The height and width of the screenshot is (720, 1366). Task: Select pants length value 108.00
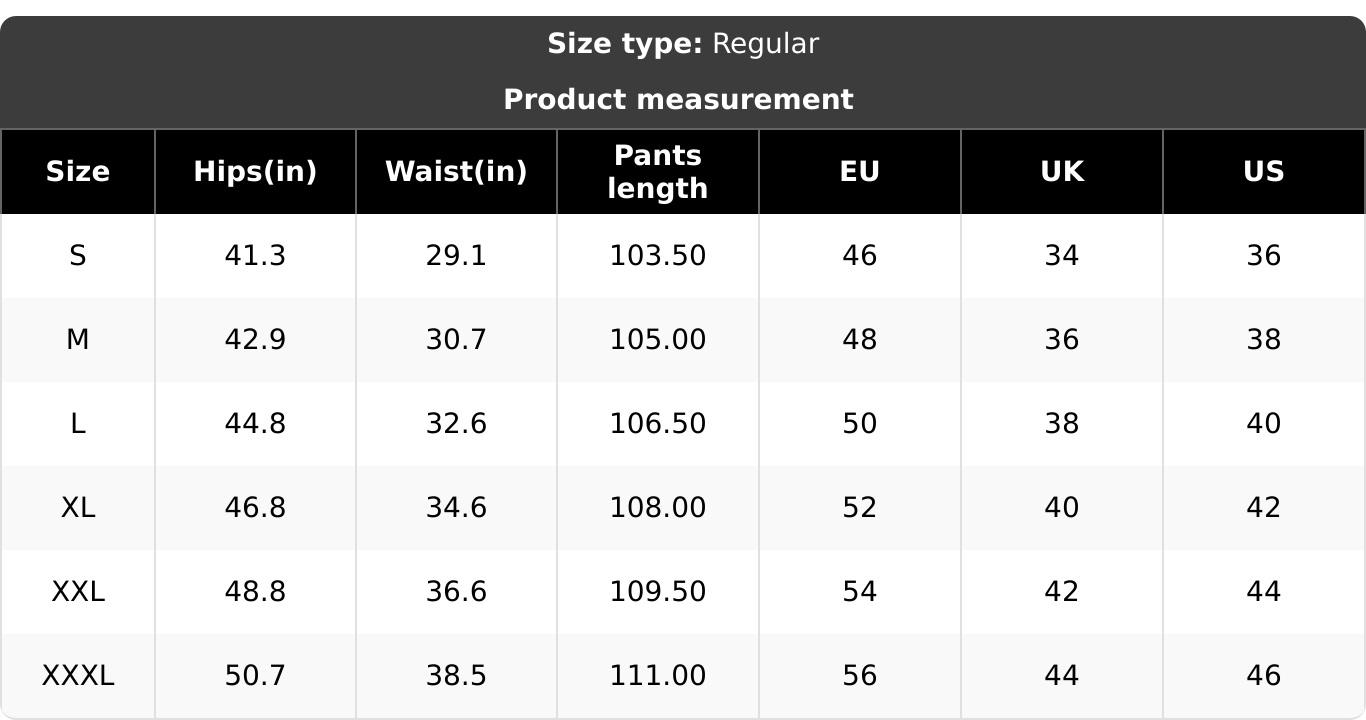click(x=658, y=508)
